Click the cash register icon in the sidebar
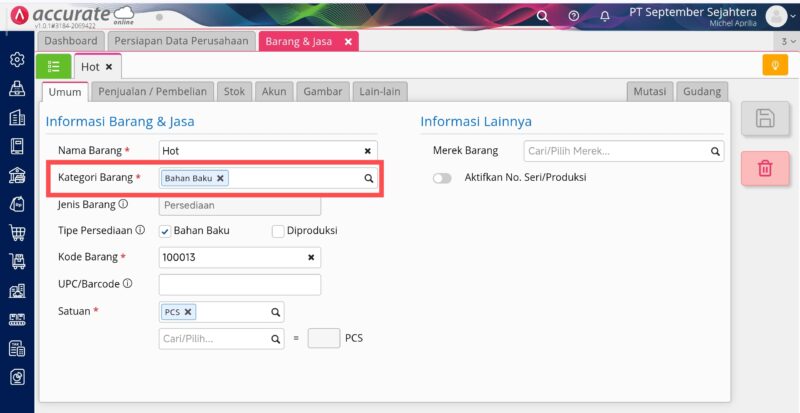 click(17, 88)
